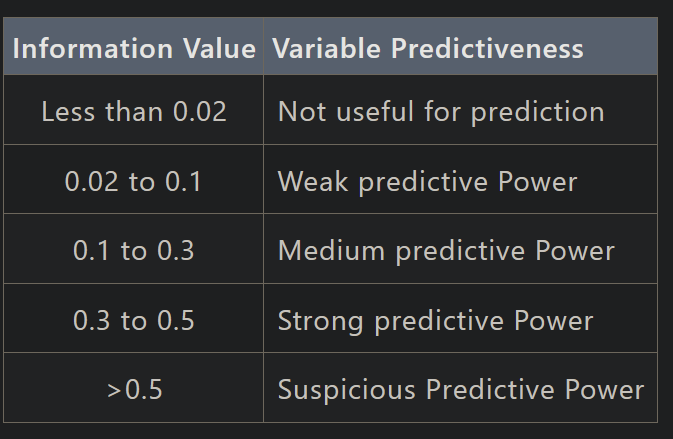Select the 'Medium predictive Power' cell
Screen dimensions: 673x439
tap(461, 249)
